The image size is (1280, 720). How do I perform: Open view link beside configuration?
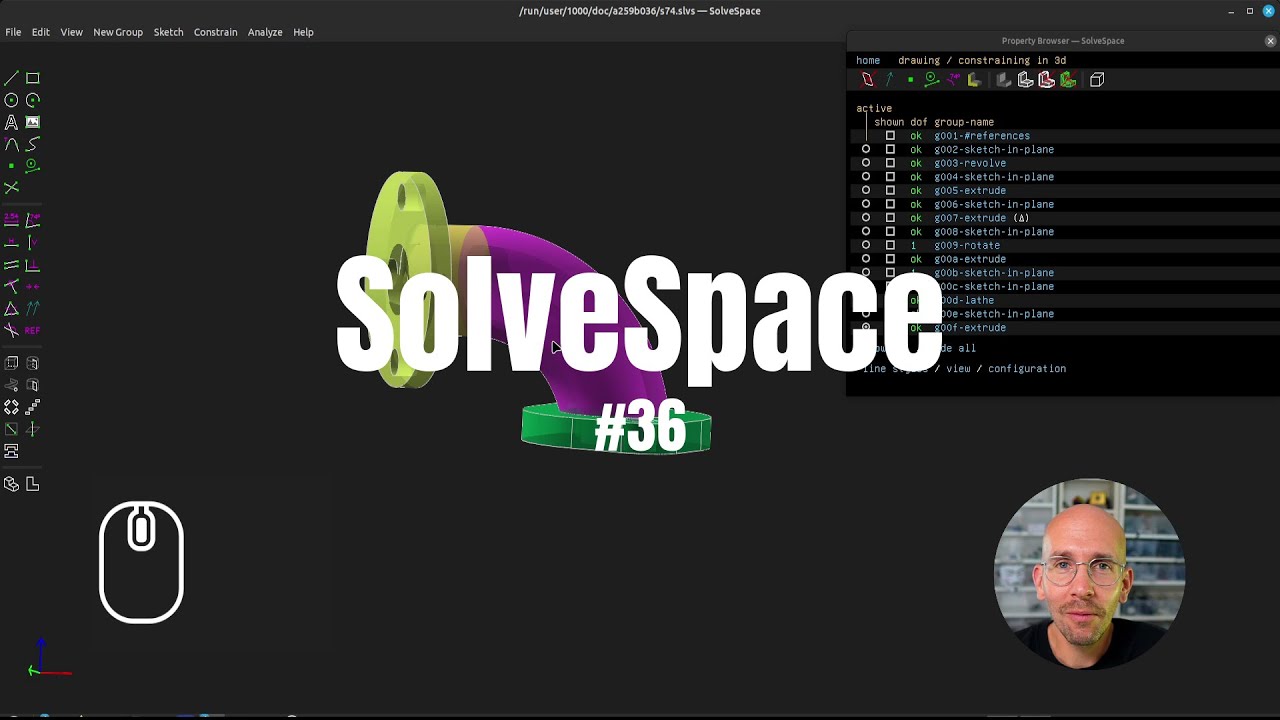pyautogui.click(x=958, y=369)
